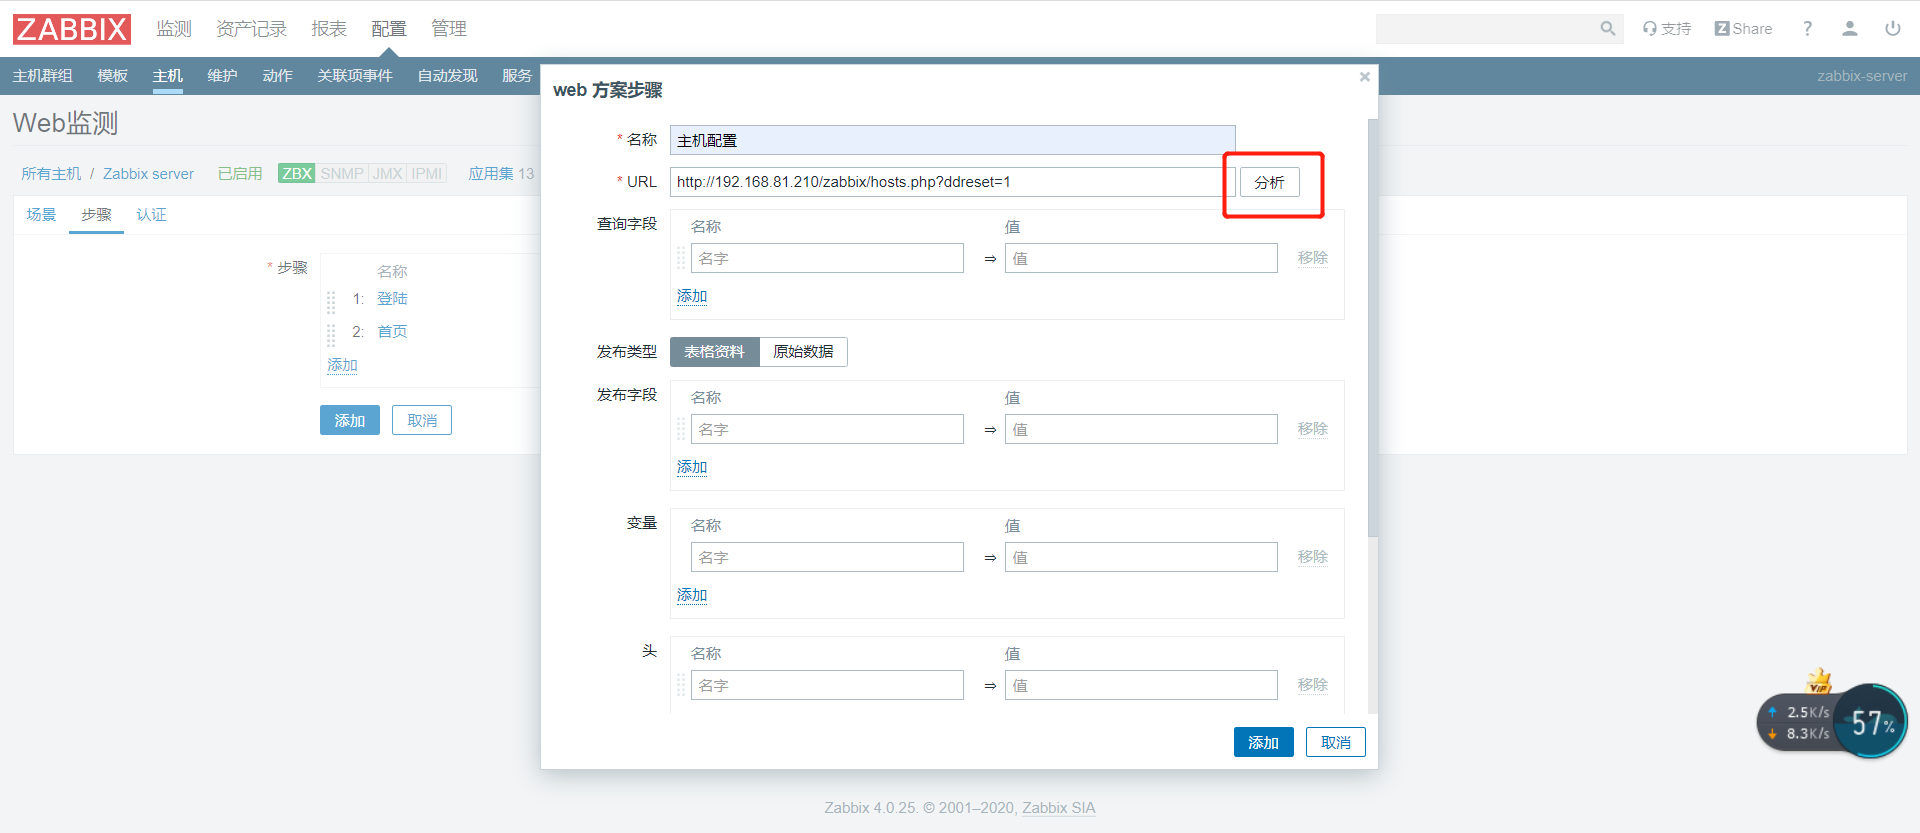Open the Zabbix SIA footer link

(1058, 808)
